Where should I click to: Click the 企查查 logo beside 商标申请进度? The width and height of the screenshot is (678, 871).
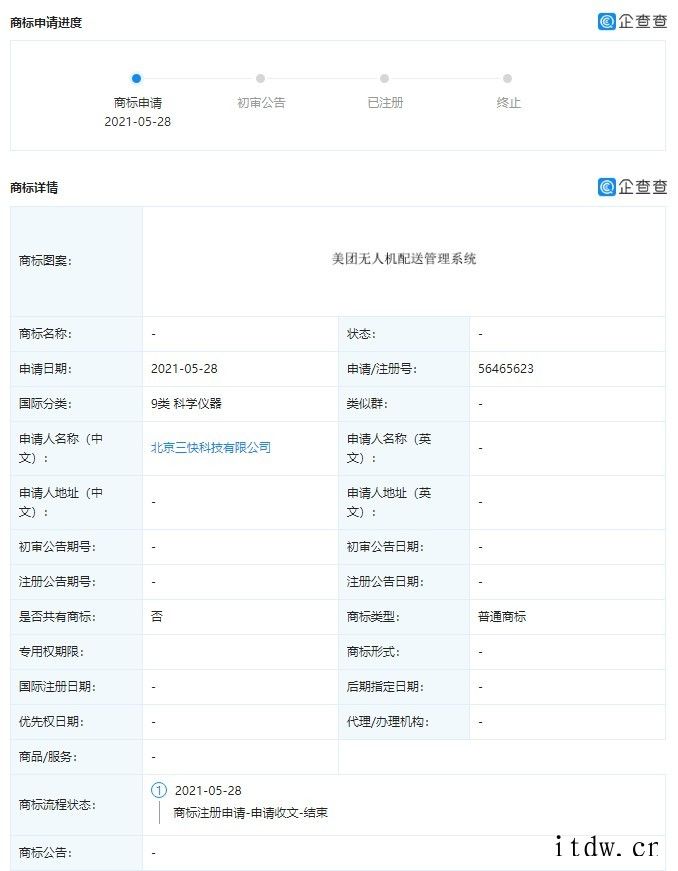[632, 22]
